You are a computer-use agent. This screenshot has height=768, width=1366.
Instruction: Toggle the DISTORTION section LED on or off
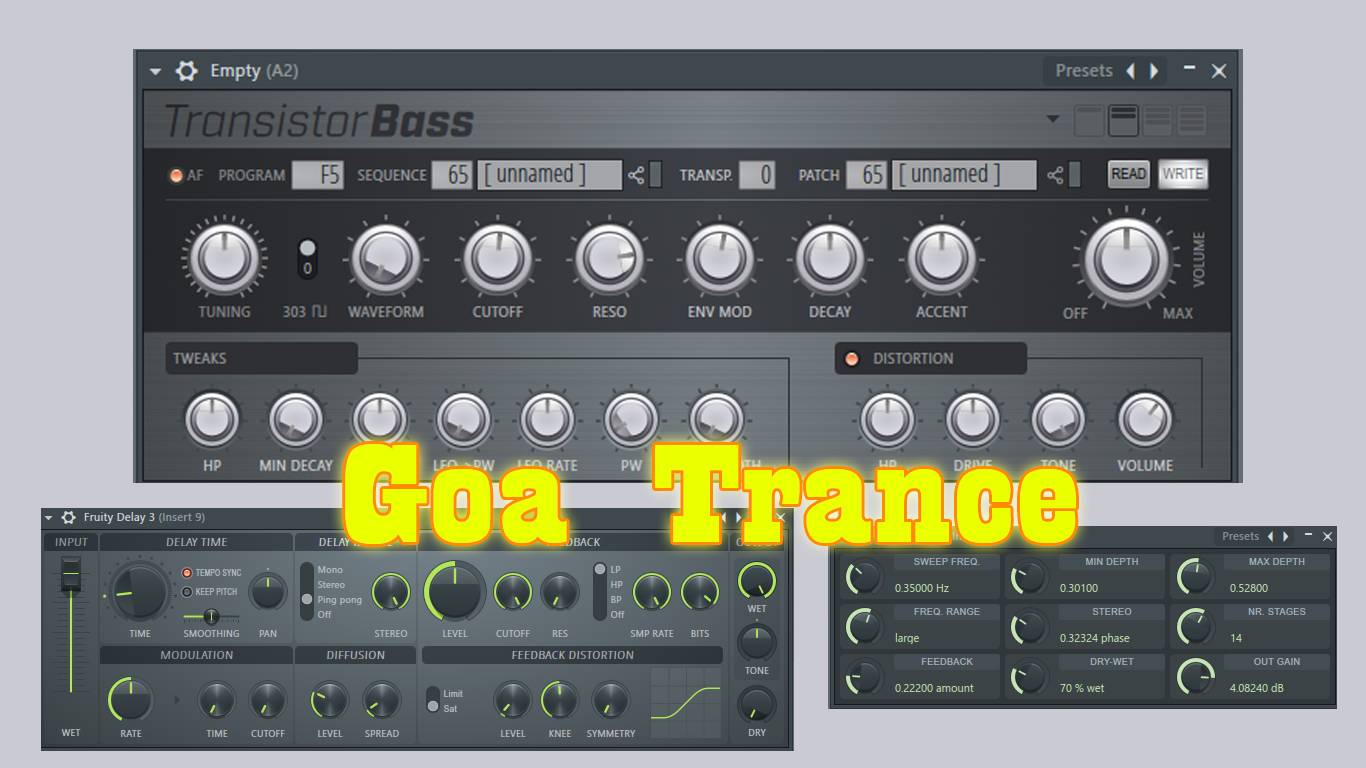point(852,358)
